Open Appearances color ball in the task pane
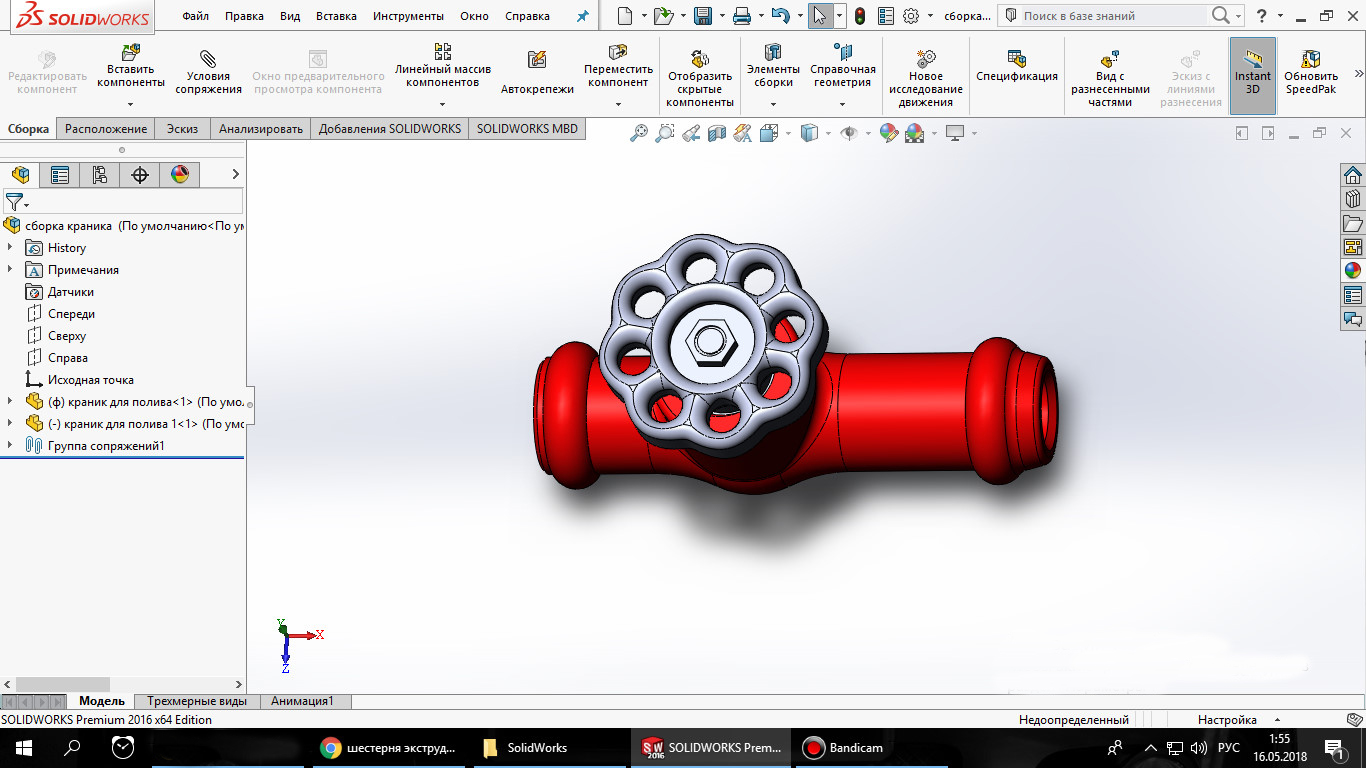 pyautogui.click(x=1353, y=271)
